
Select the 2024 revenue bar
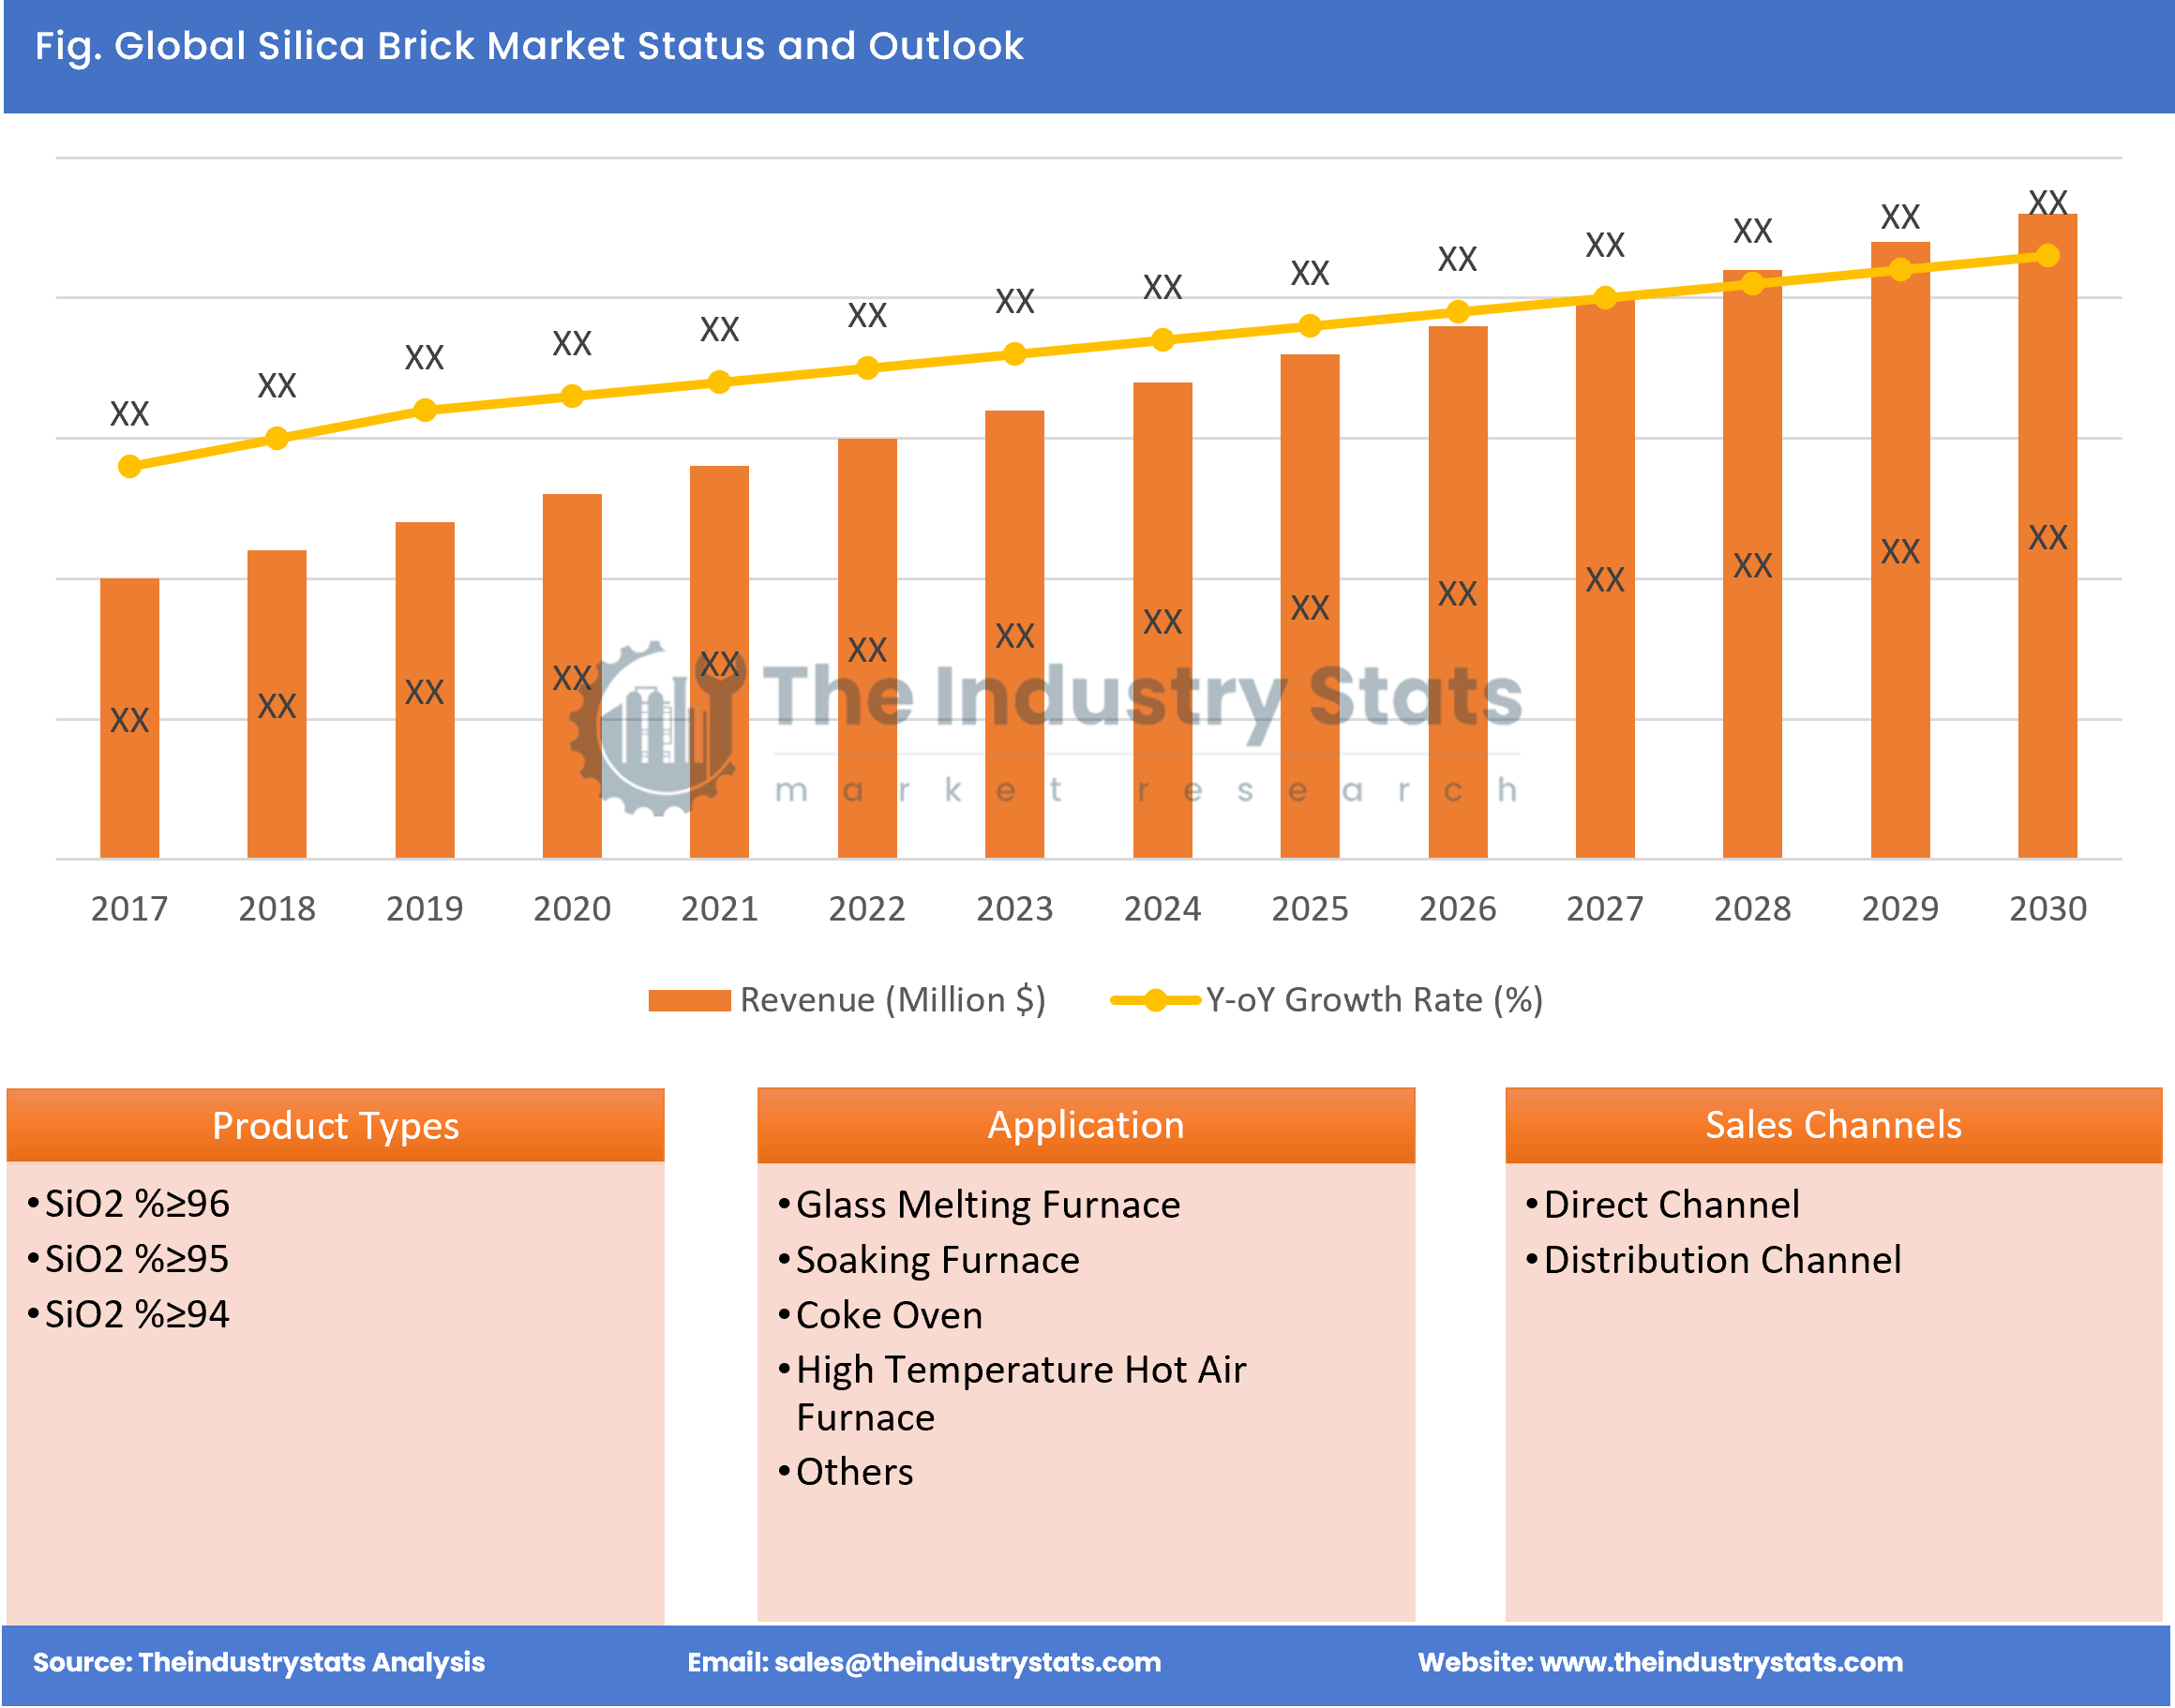click(x=1163, y=620)
